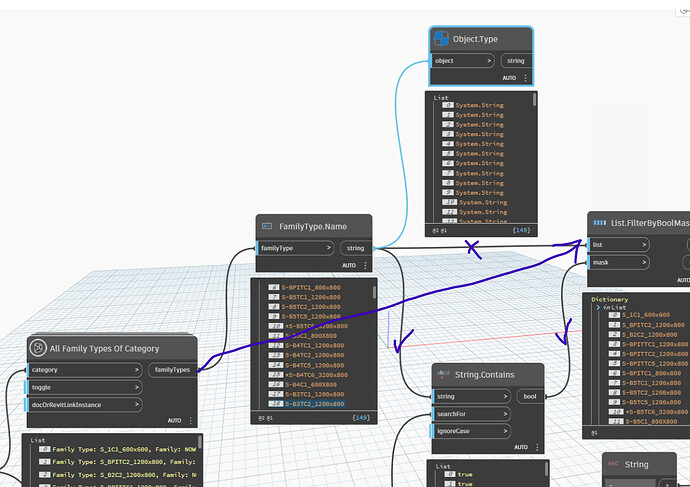Select S-B3TC2_1200x800 item in FamilyType.Name preview
This screenshot has width=690, height=487.
[315, 403]
